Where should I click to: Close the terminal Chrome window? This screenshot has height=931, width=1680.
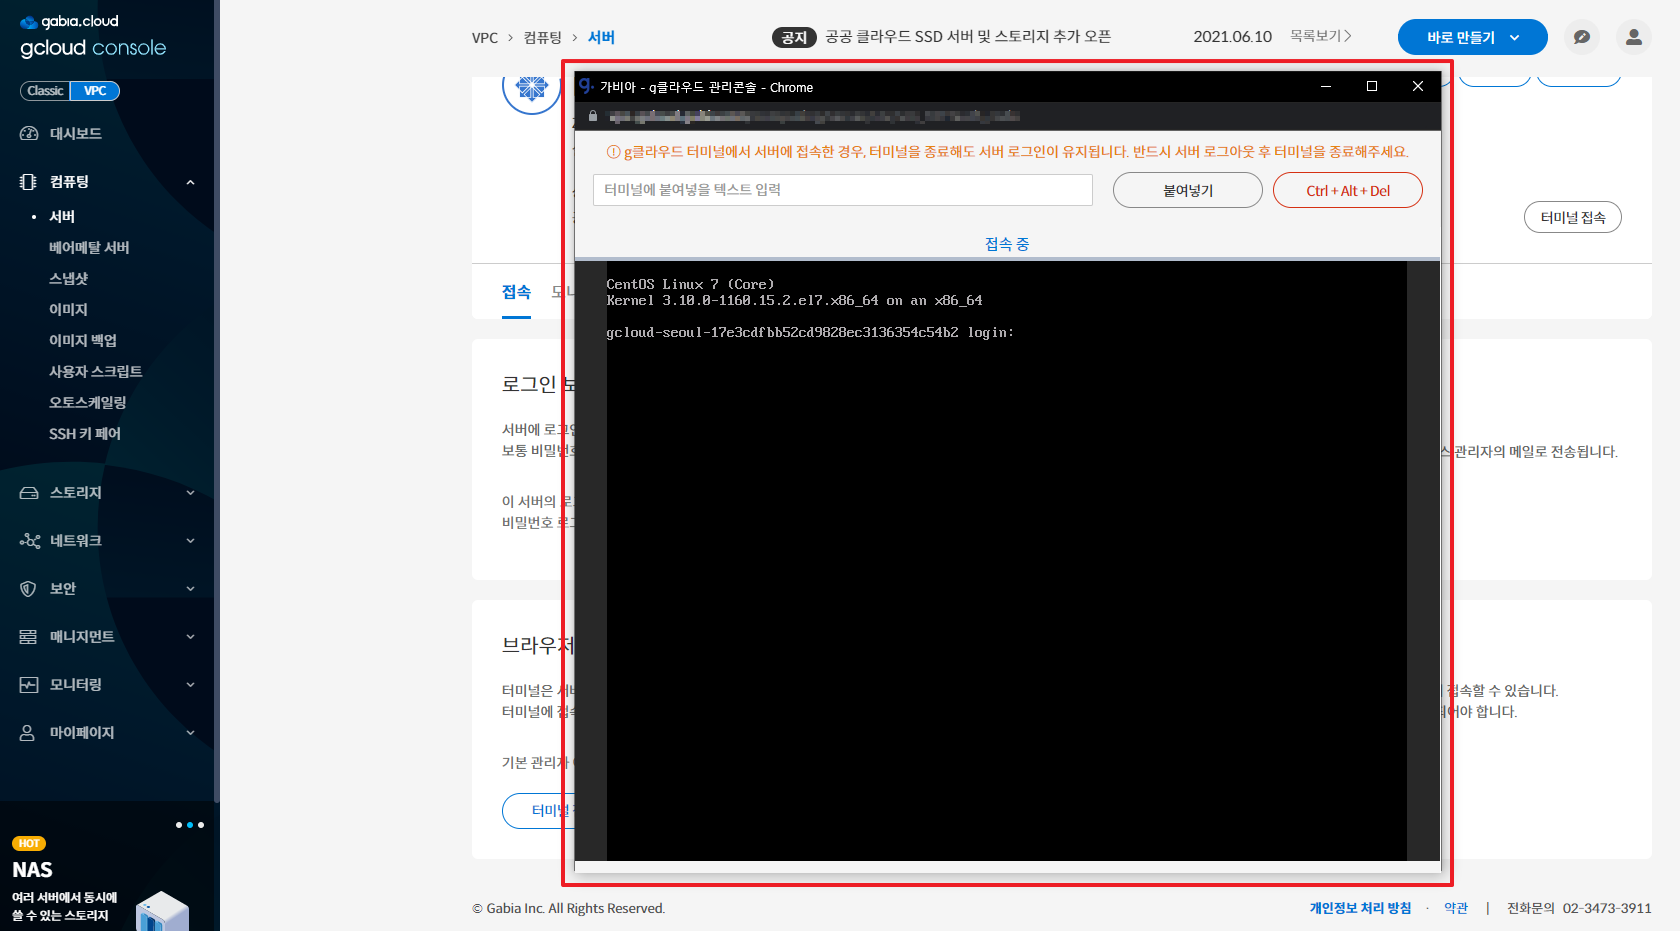(x=1418, y=86)
